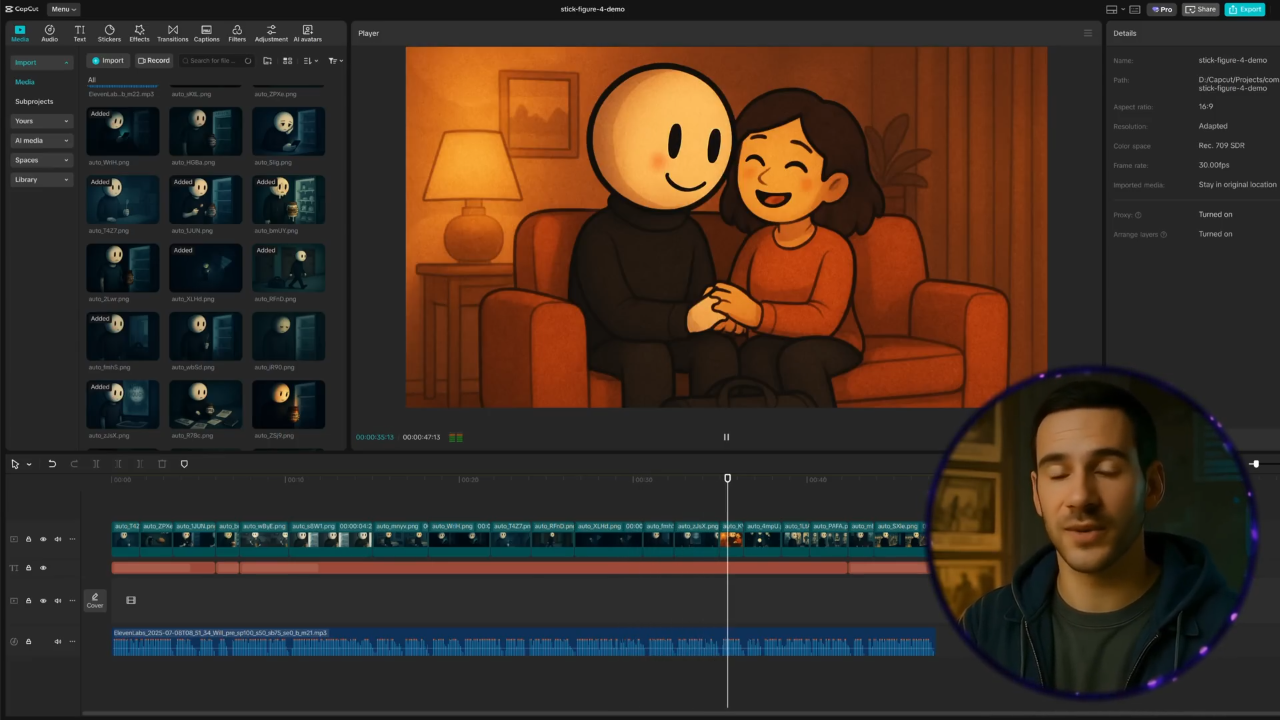
Task: Open main video track more options
Action: click(72, 539)
